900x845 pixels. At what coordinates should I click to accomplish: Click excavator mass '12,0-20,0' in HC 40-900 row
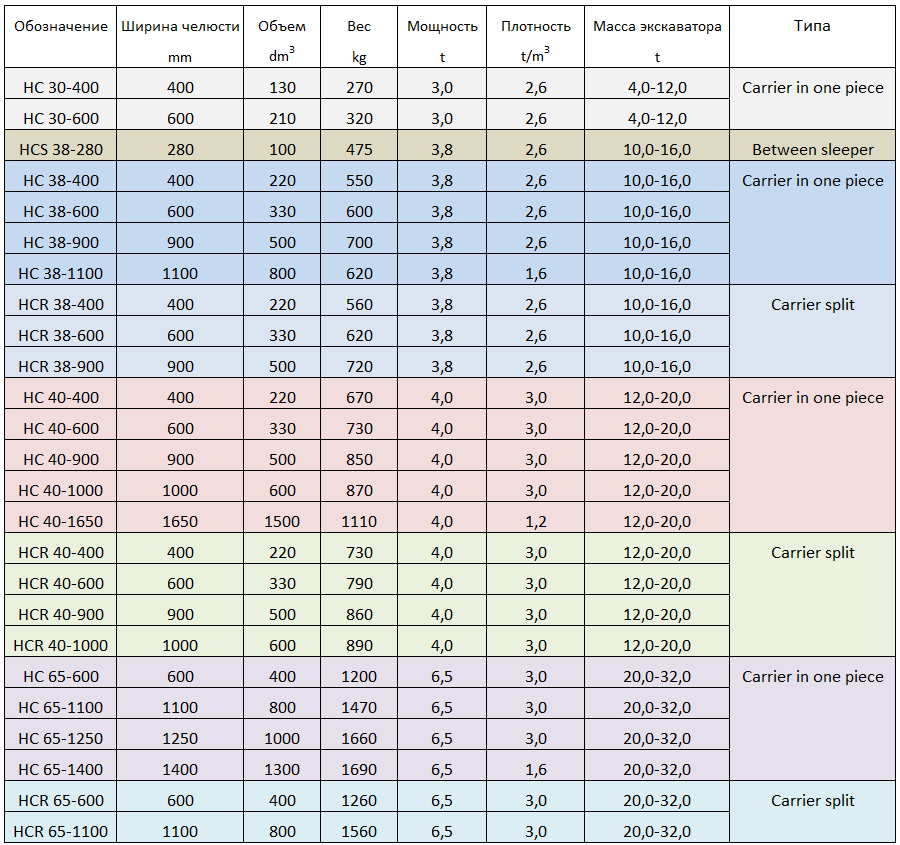[657, 459]
